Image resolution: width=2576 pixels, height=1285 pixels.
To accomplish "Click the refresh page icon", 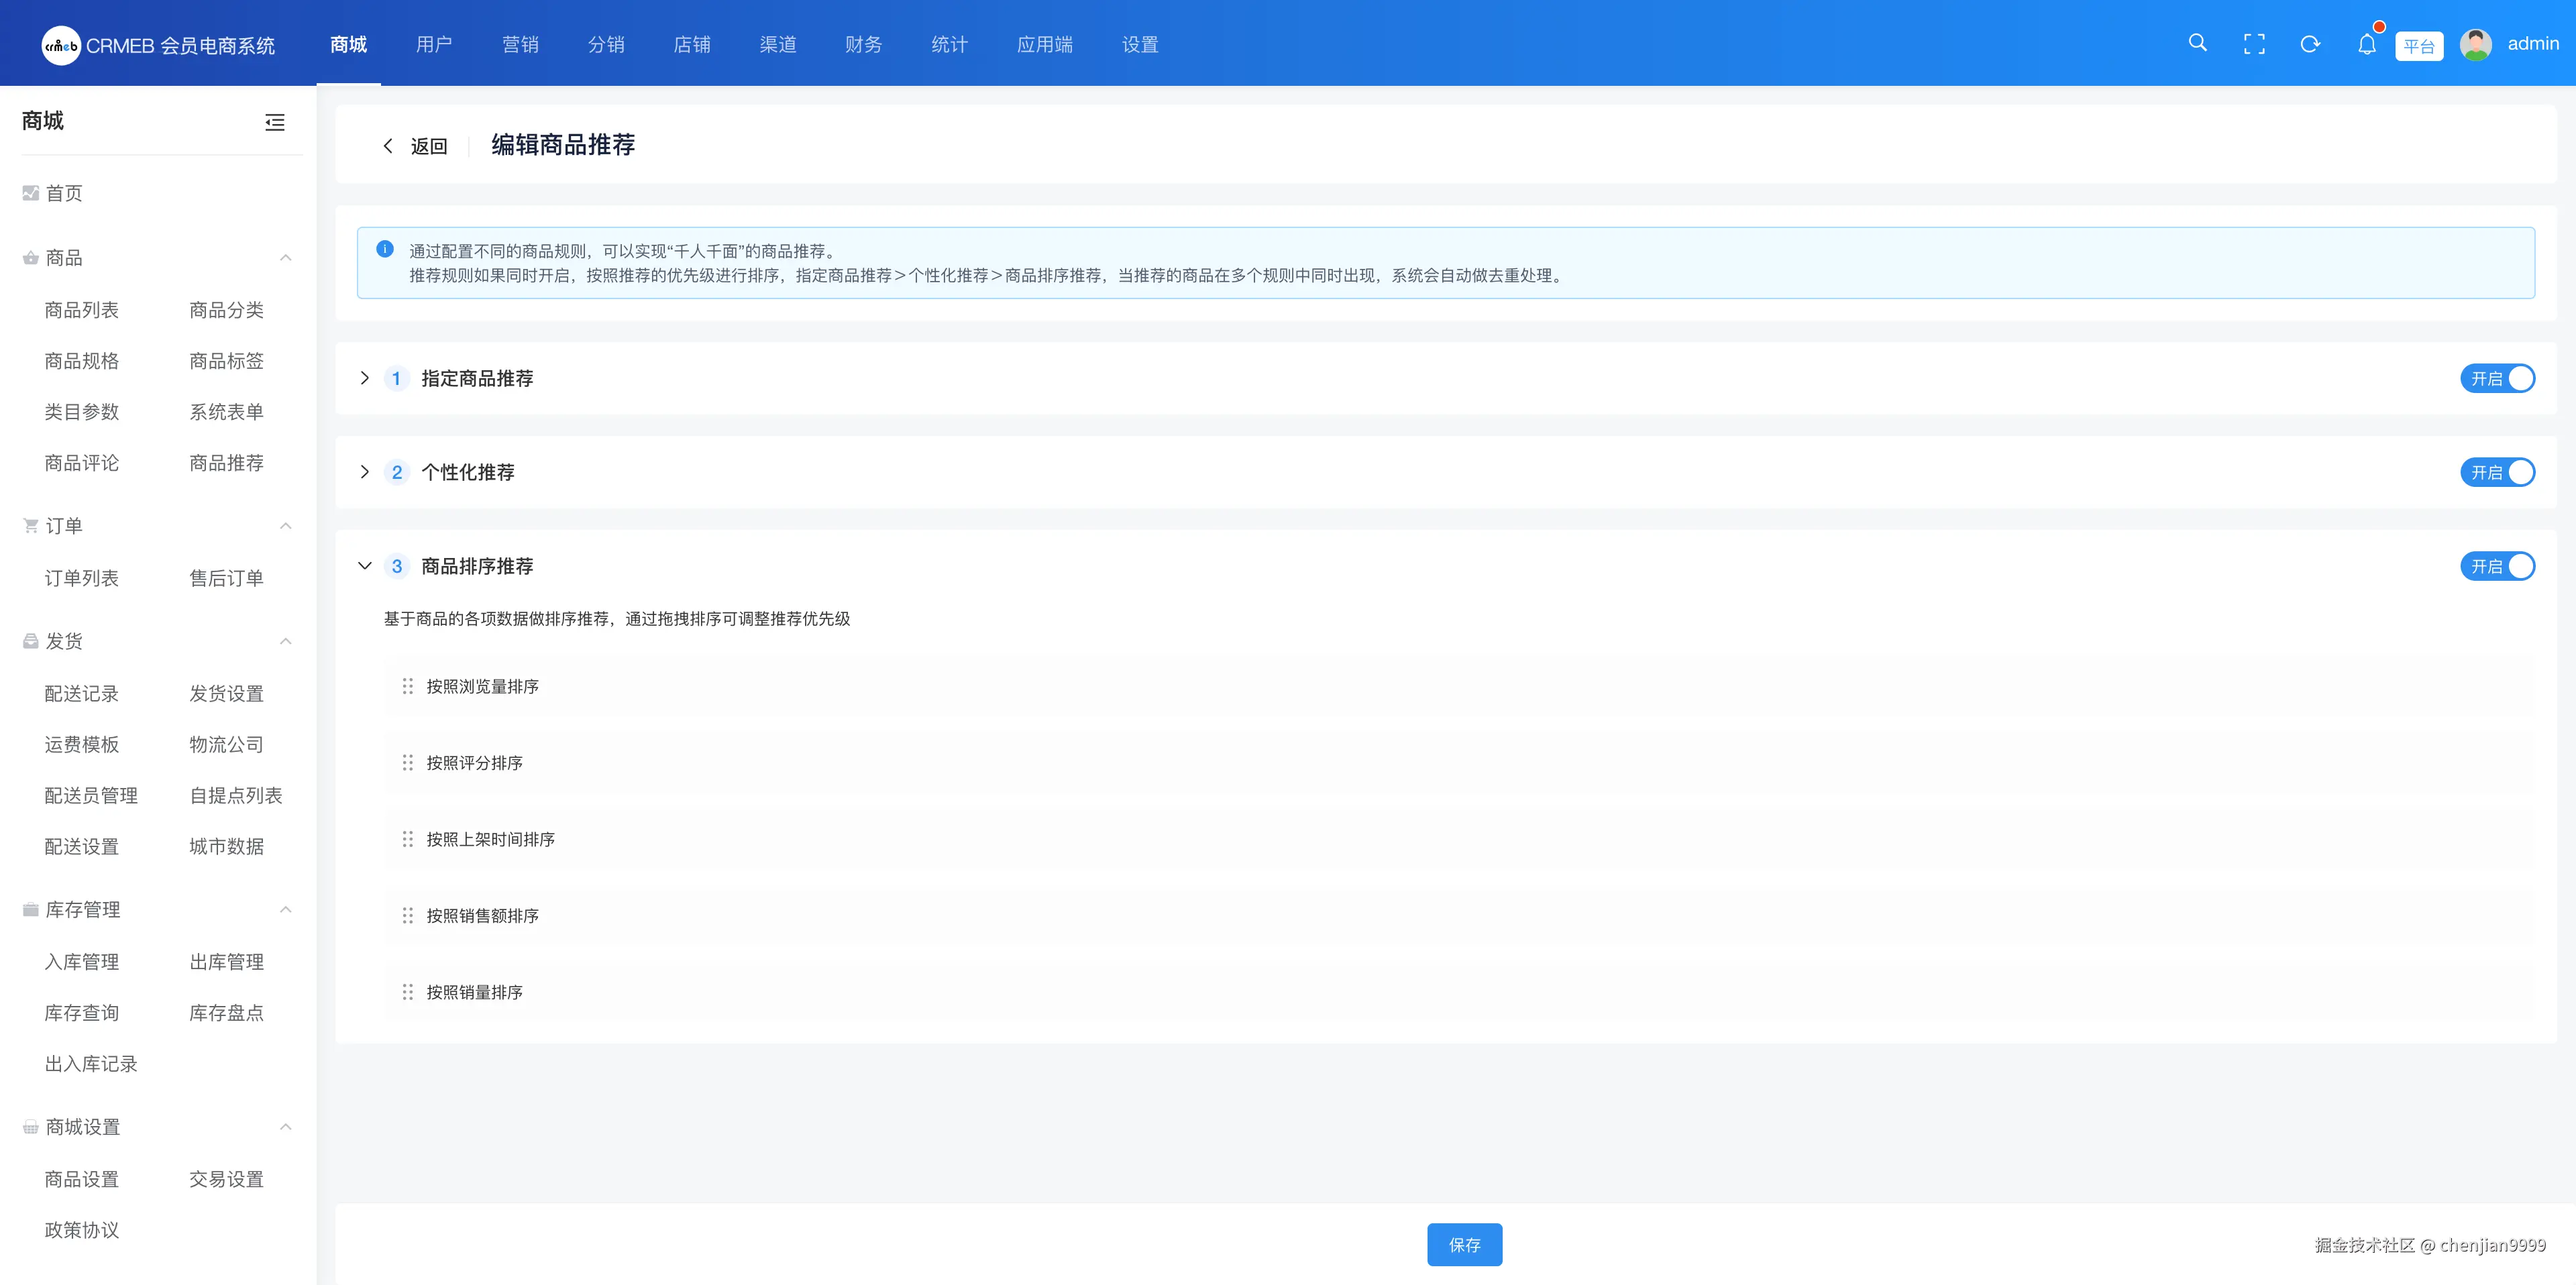I will [x=2310, y=44].
